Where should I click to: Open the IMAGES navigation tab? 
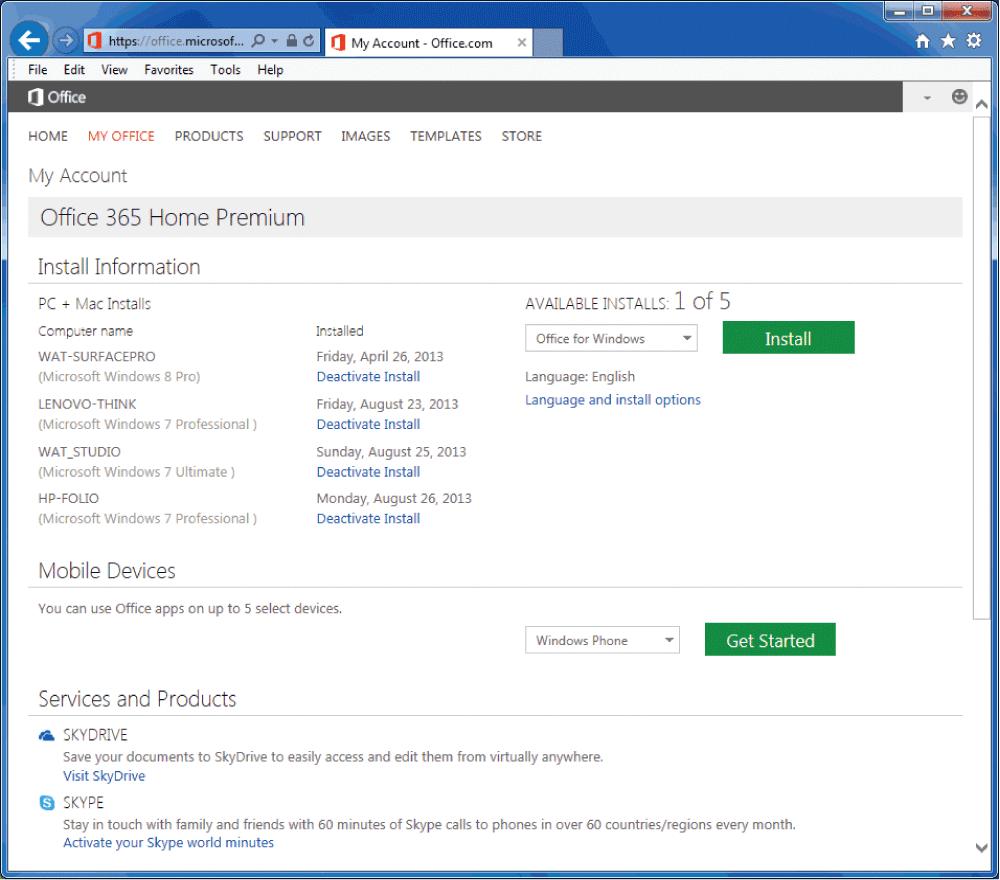click(365, 136)
